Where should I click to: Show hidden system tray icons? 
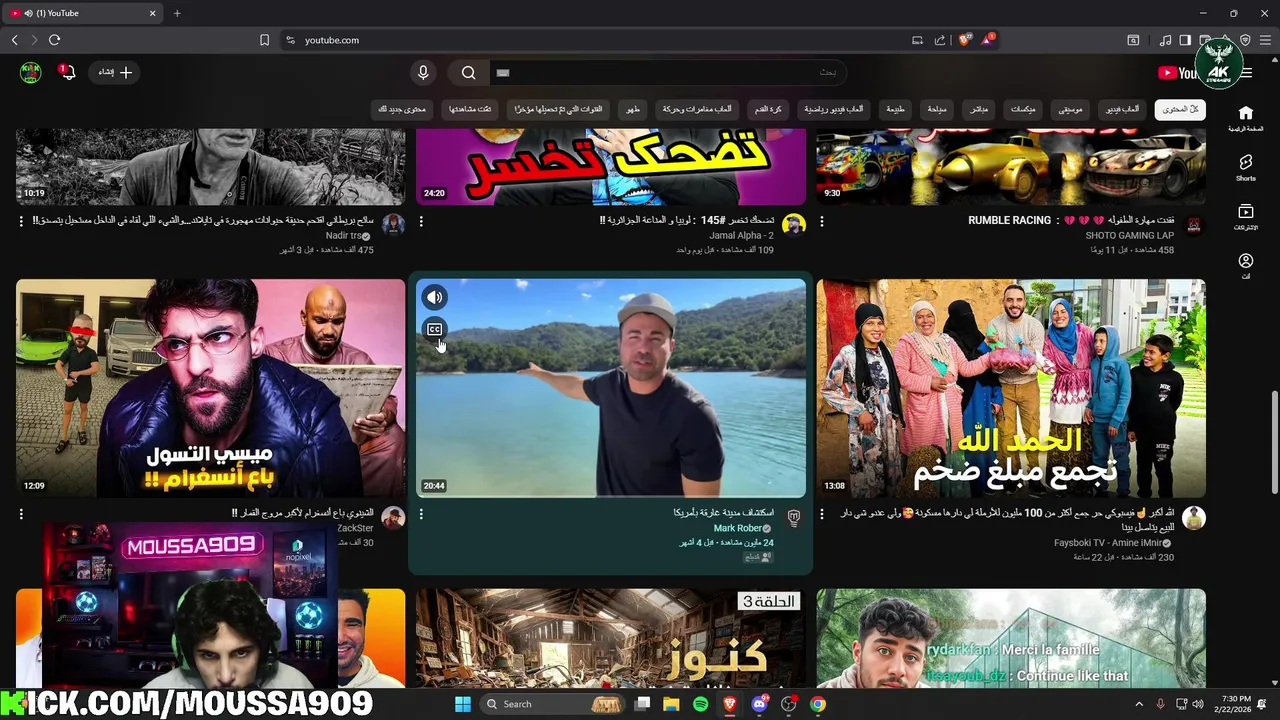click(x=1139, y=704)
